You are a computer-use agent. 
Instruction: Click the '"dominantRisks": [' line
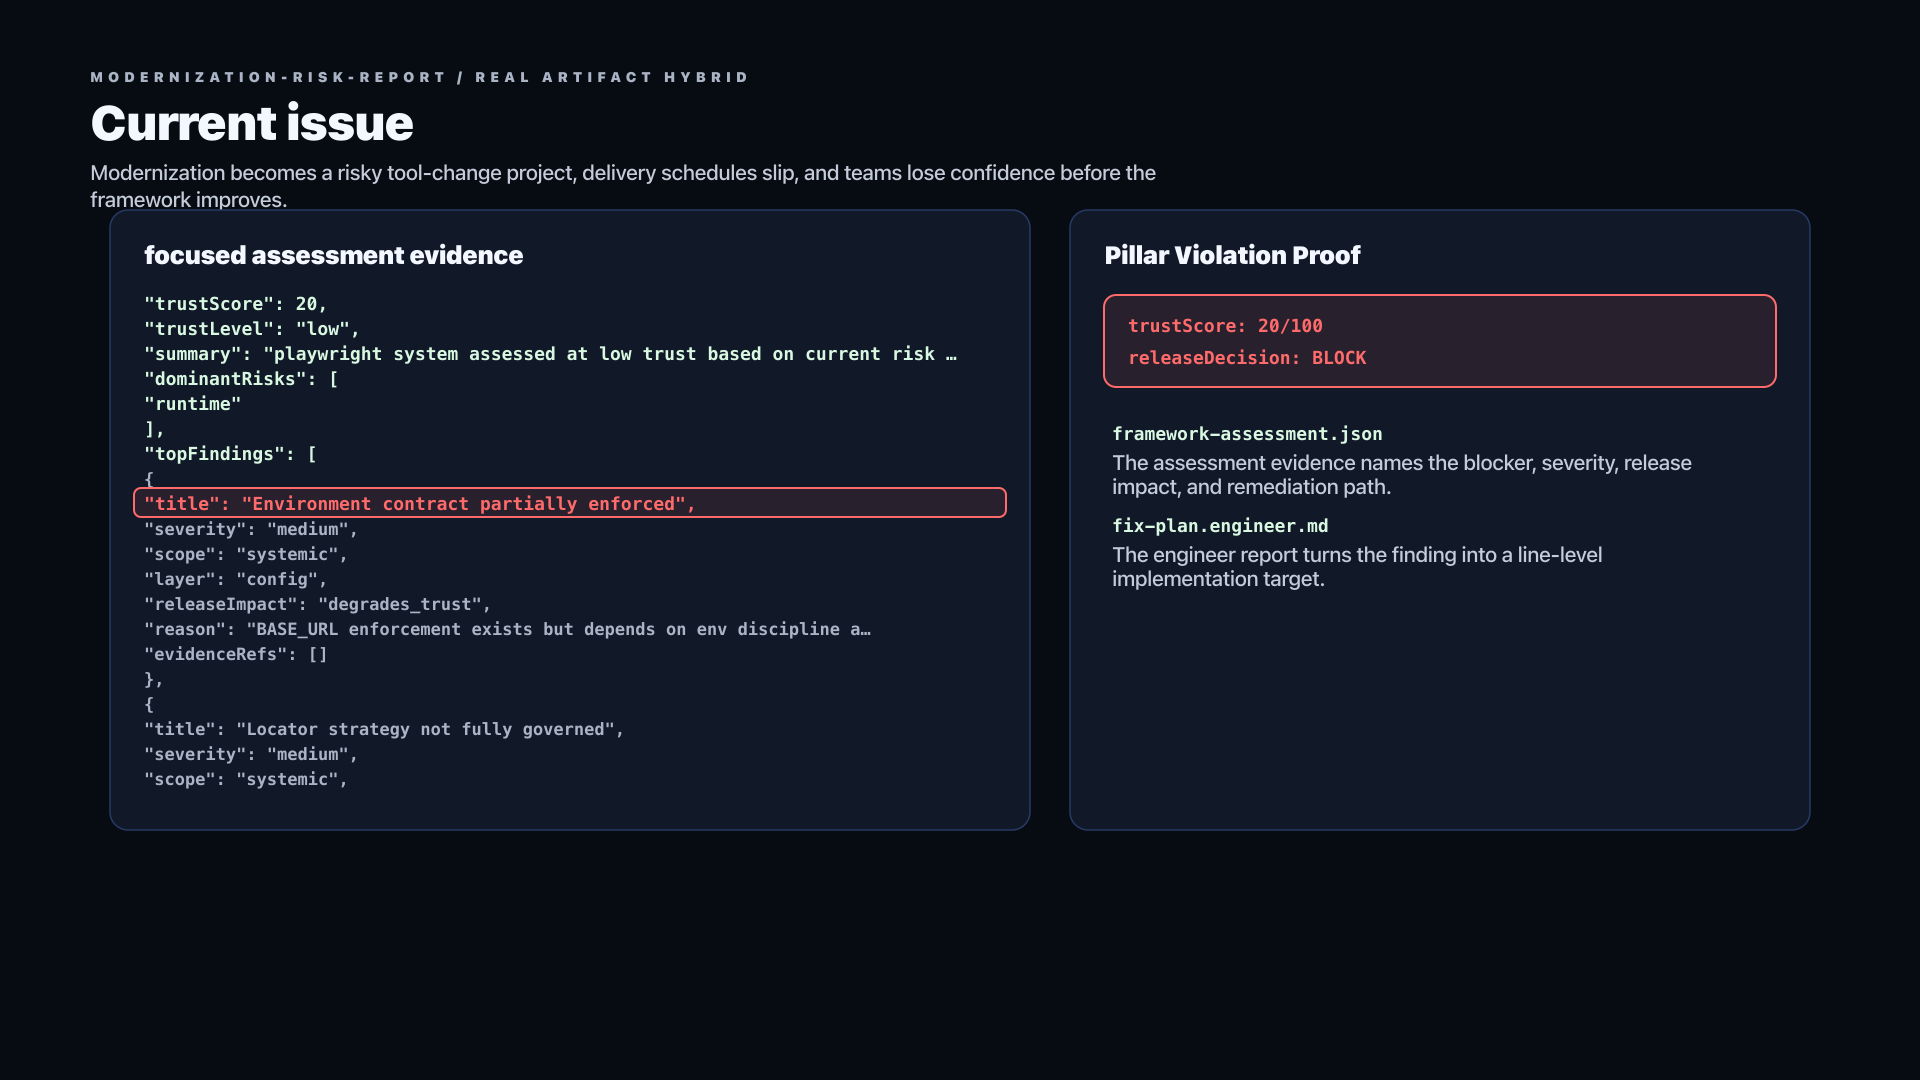point(241,379)
